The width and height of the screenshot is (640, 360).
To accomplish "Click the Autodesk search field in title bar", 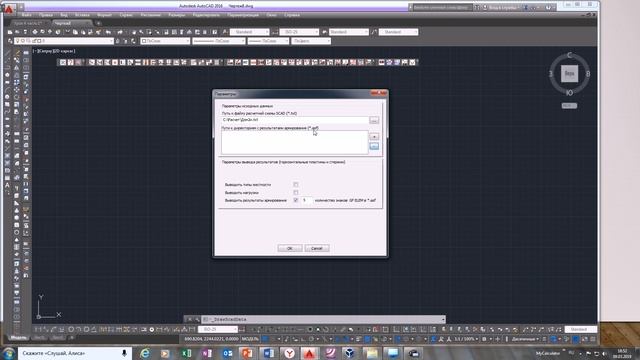I will [x=442, y=7].
